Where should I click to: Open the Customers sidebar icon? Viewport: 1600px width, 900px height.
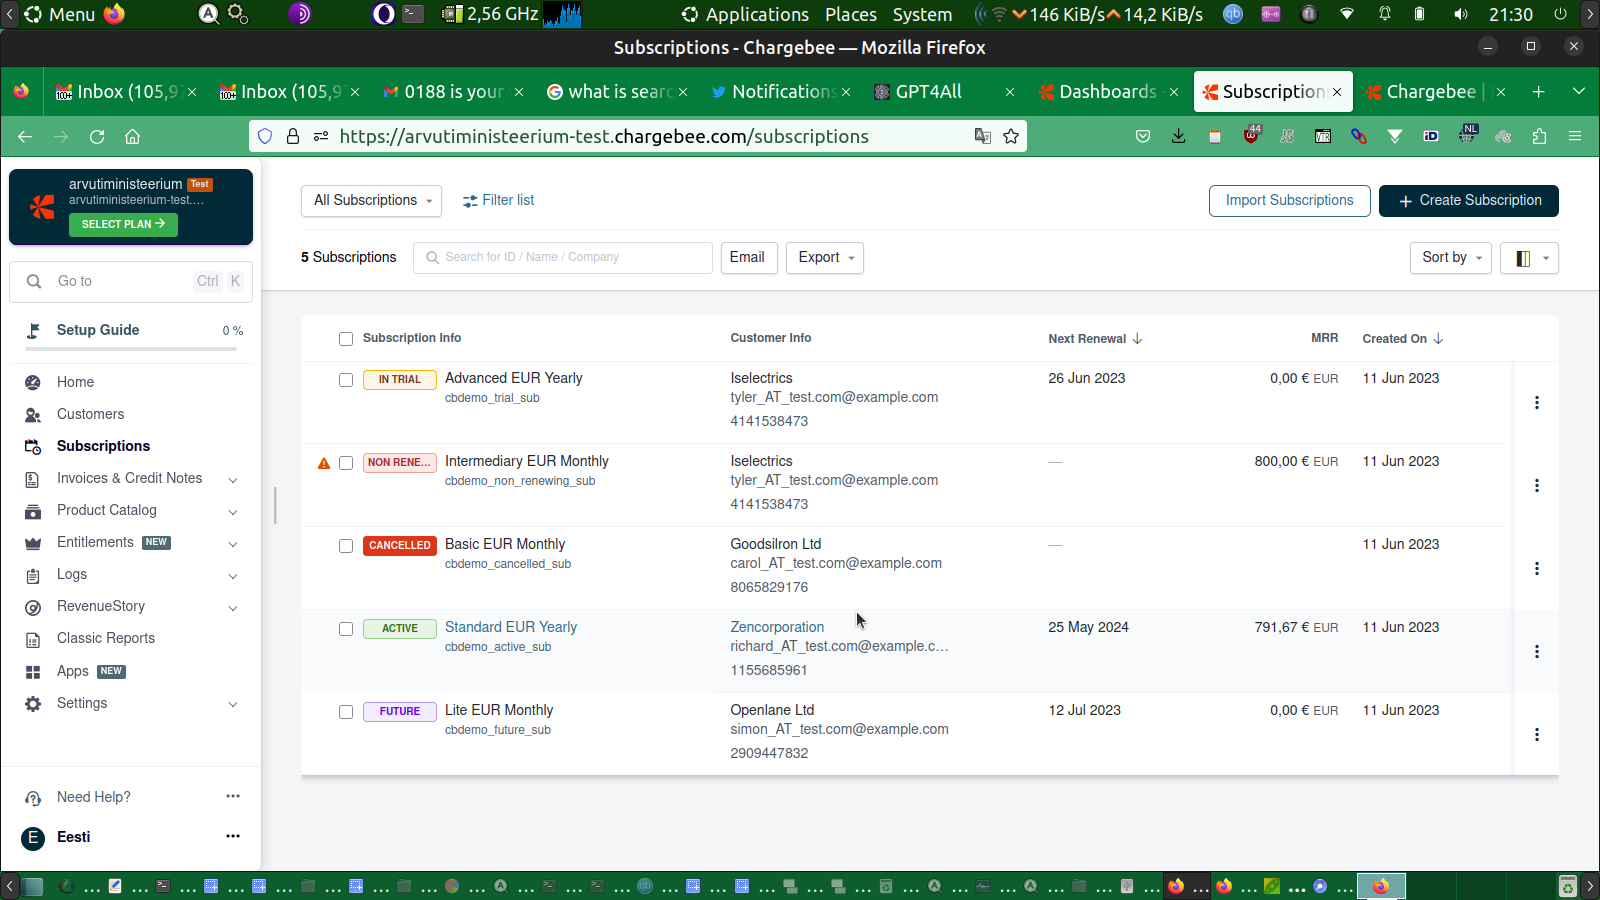click(x=33, y=414)
